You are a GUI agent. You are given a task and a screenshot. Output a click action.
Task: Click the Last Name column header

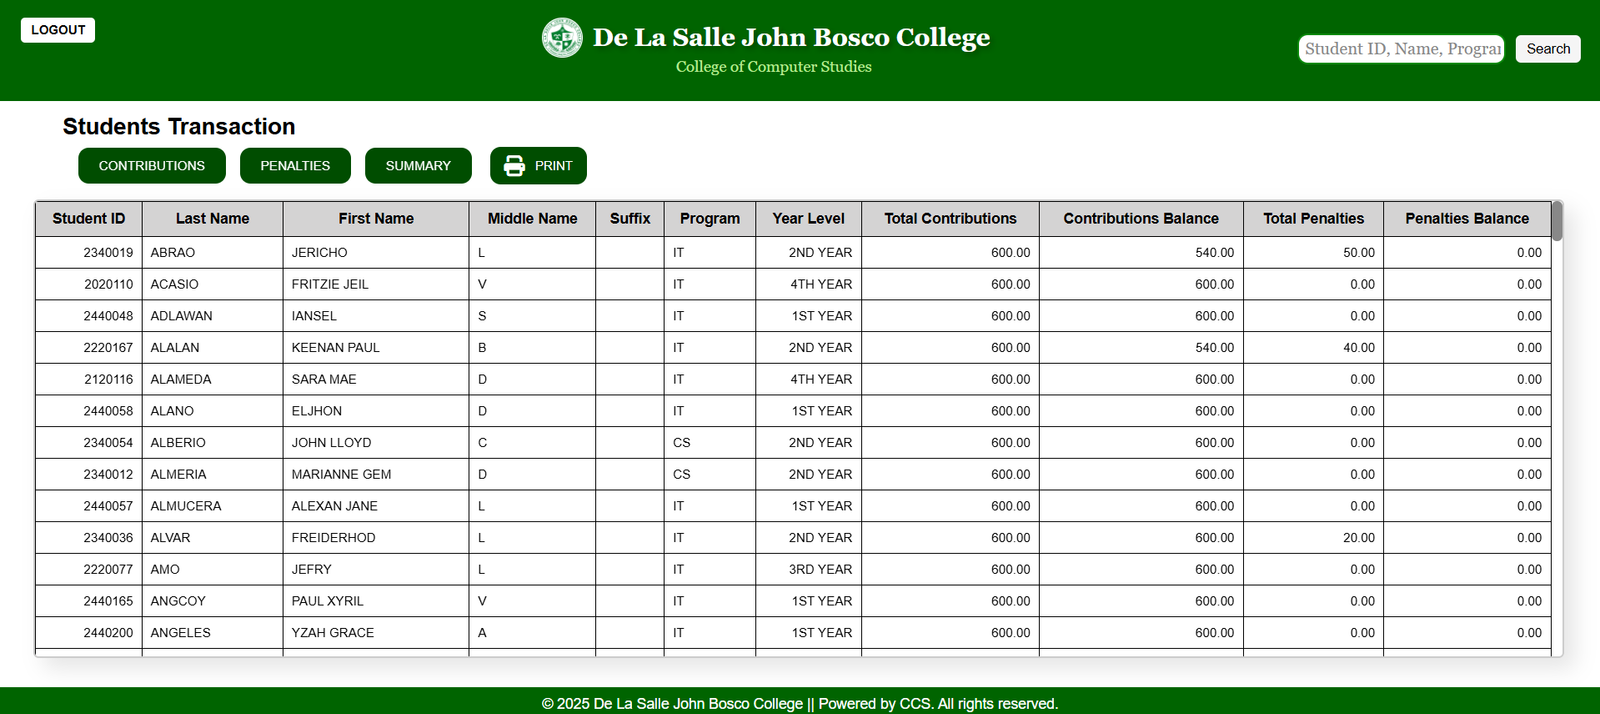tap(212, 219)
